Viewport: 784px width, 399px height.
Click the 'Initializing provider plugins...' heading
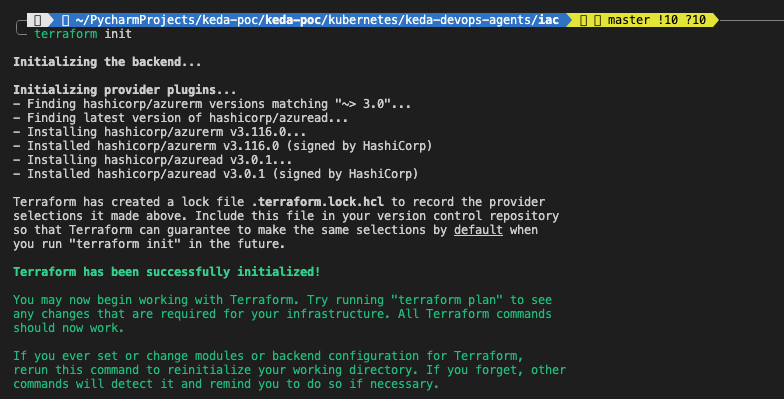124,90
